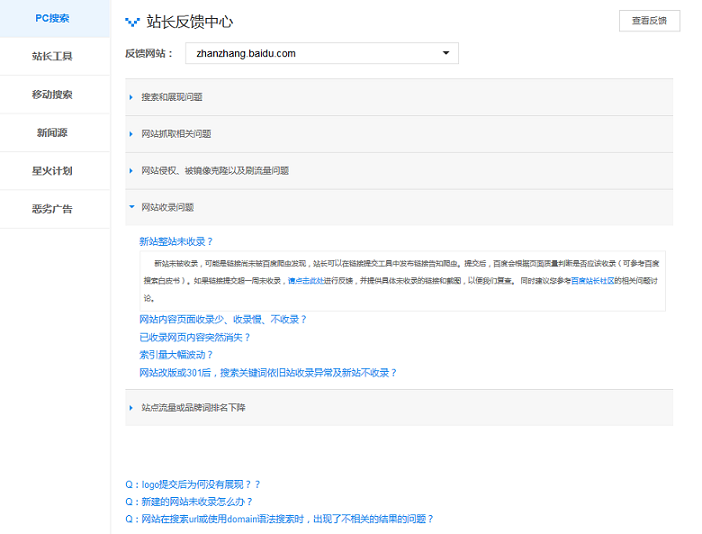Viewport: 702px width, 534px height.
Task: Expand the 站点流量或品牌词排名下降 section
Action: tap(193, 408)
